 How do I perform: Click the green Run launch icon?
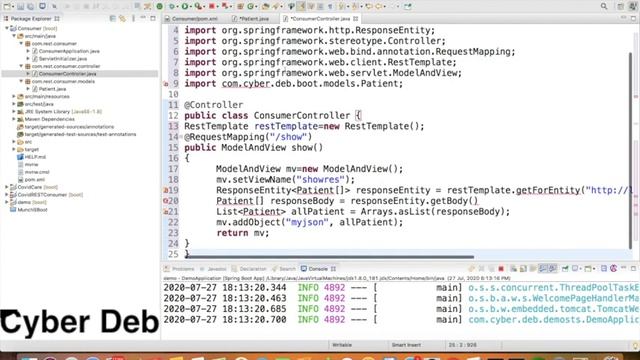(x=185, y=6)
